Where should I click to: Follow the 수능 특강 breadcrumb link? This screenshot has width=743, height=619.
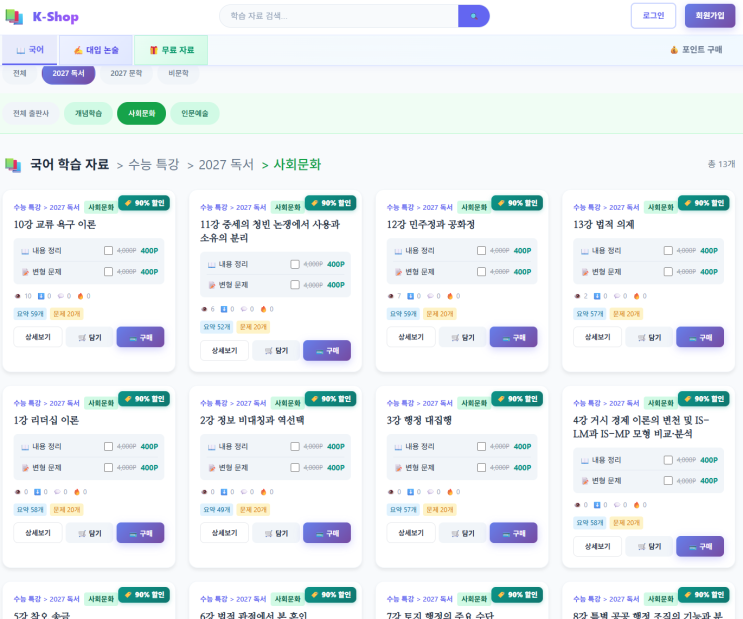(x=153, y=164)
